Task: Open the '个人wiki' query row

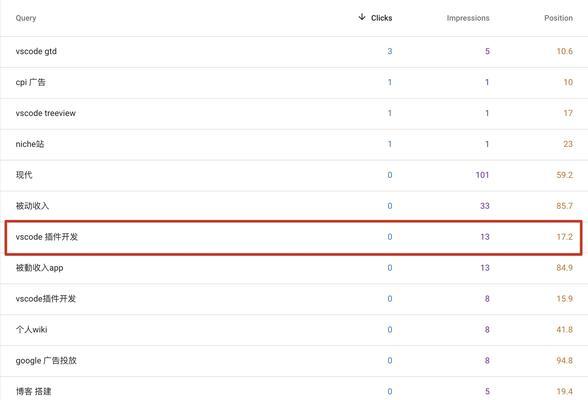Action: [x=294, y=330]
